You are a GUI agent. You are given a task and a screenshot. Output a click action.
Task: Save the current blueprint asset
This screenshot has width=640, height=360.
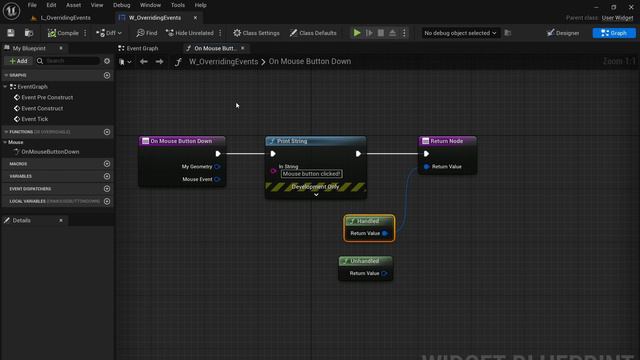point(11,33)
